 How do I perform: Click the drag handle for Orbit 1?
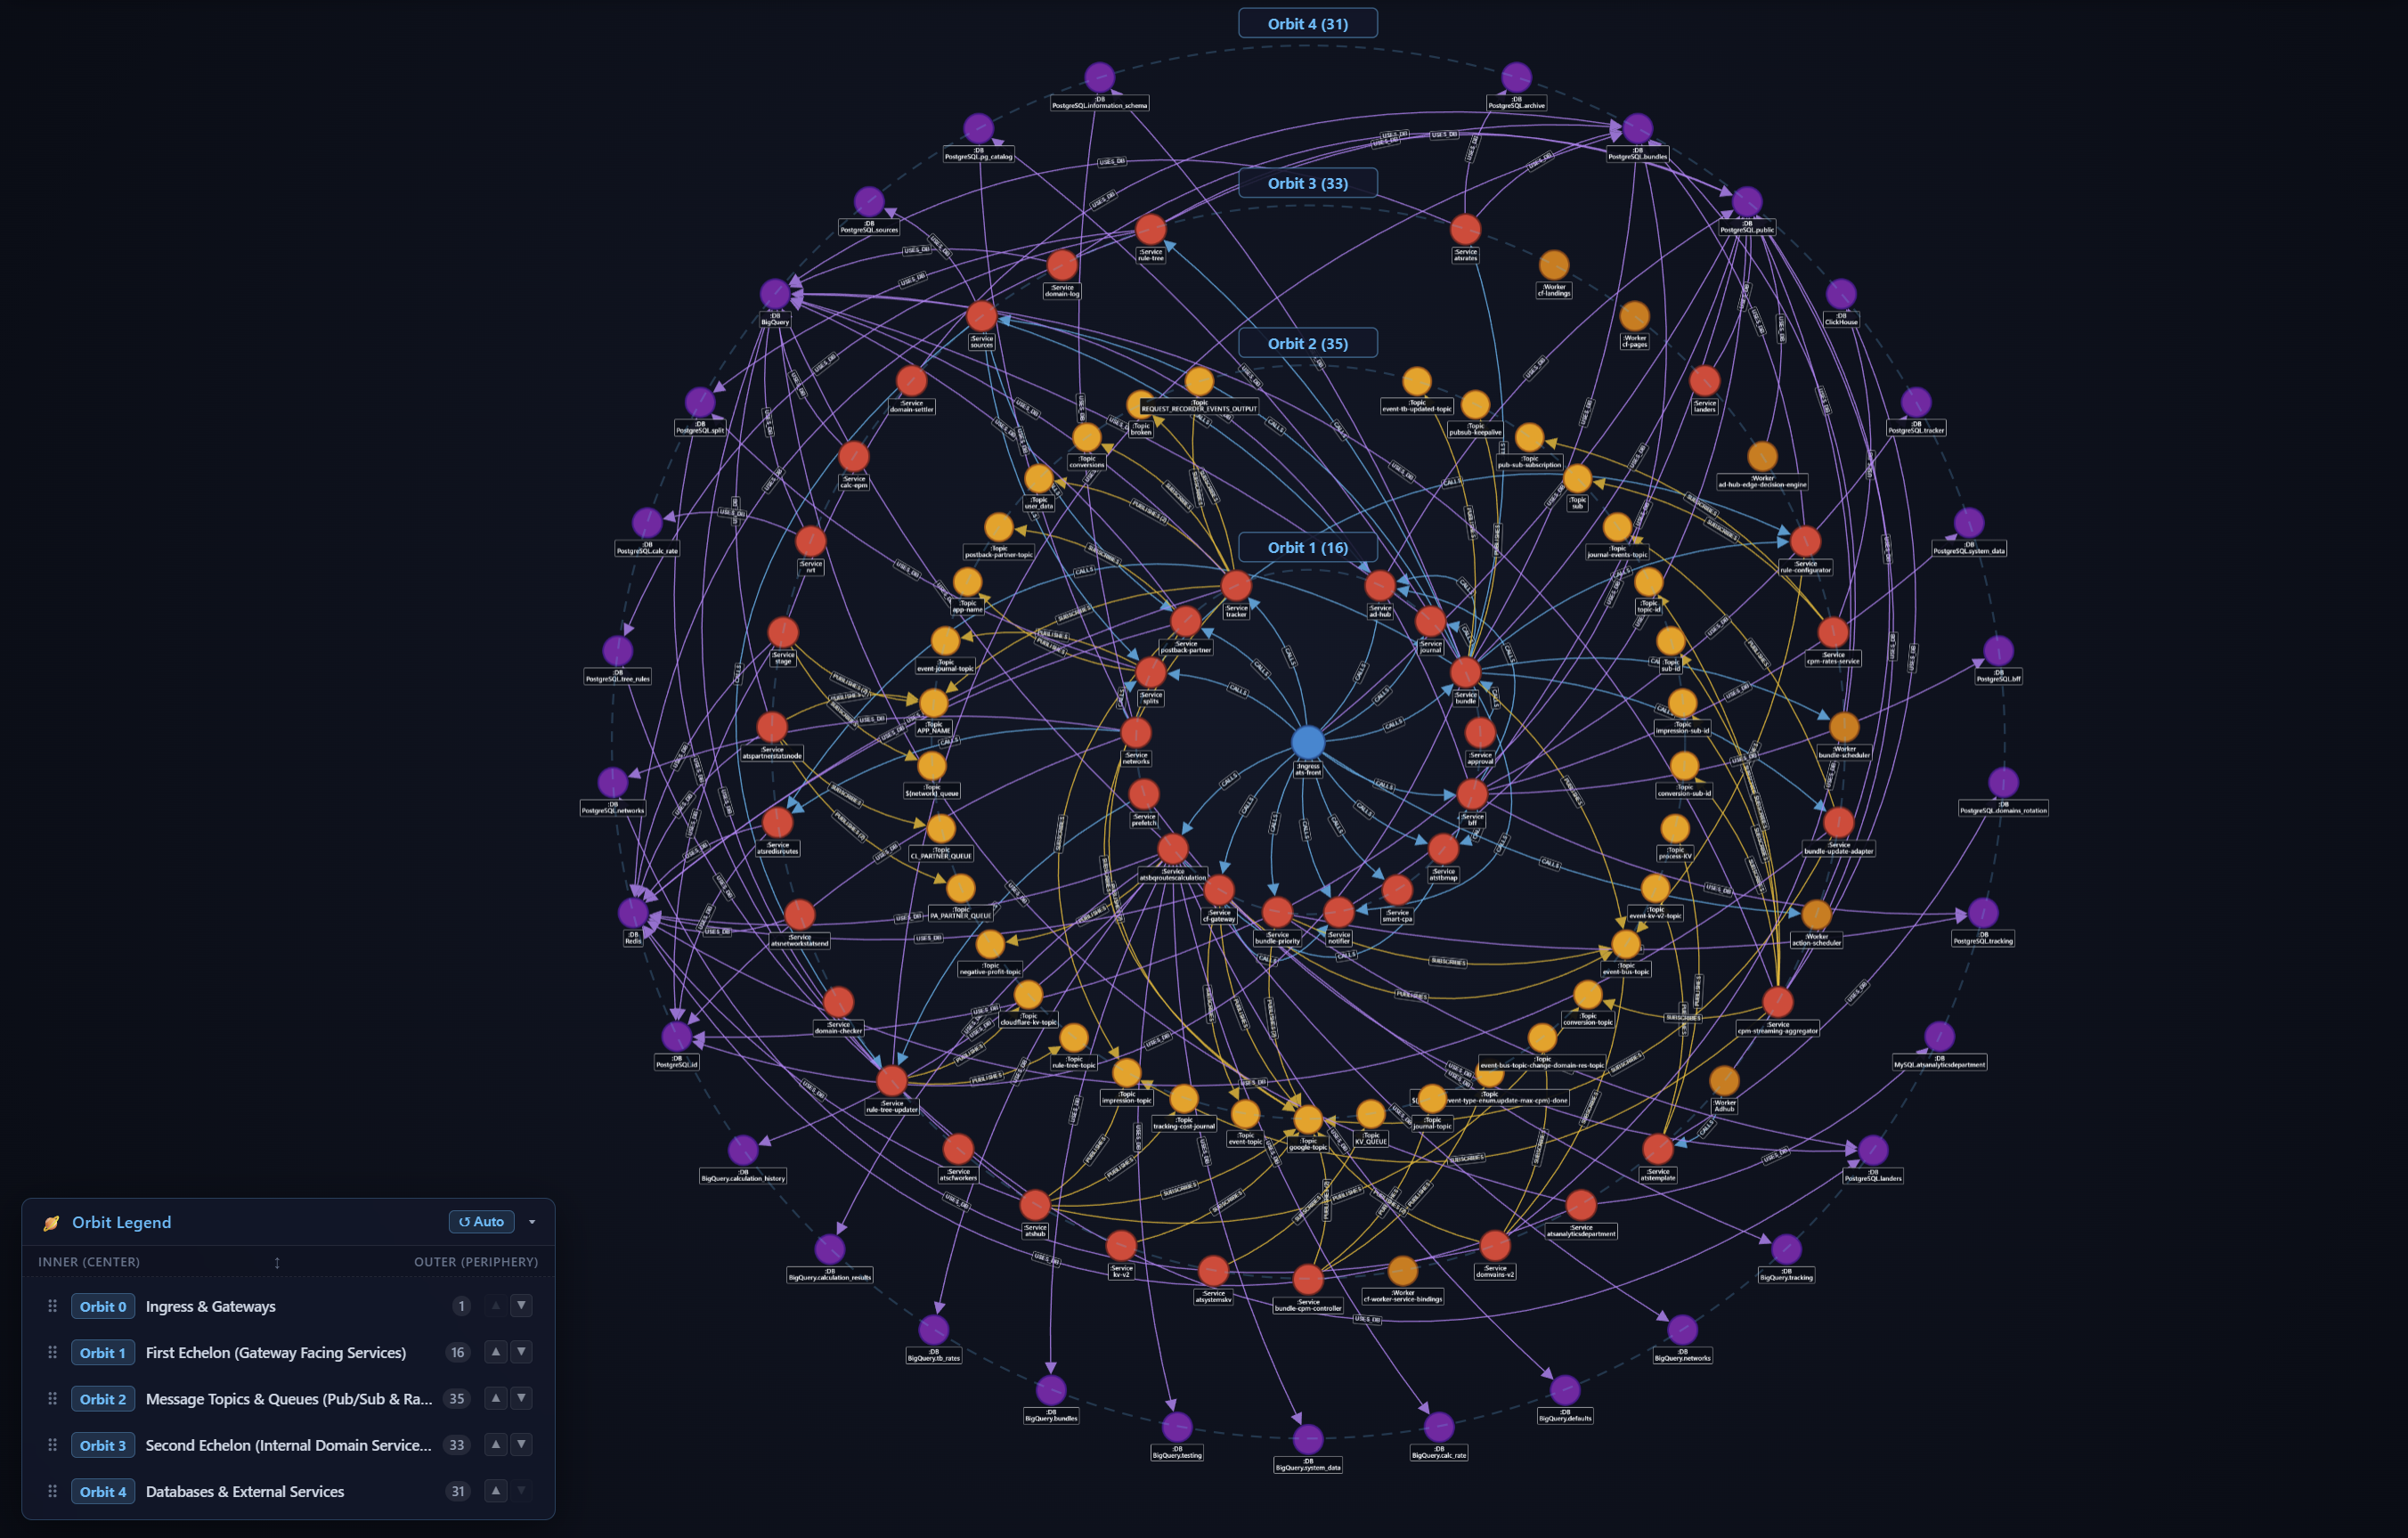[52, 1352]
